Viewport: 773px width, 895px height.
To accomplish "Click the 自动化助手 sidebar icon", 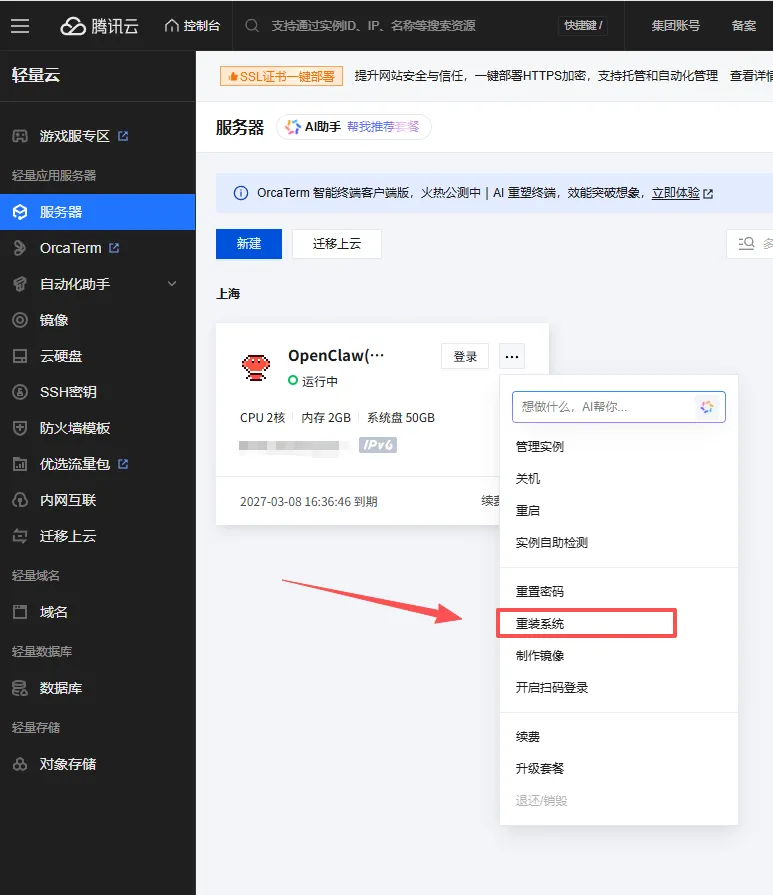I will [20, 284].
